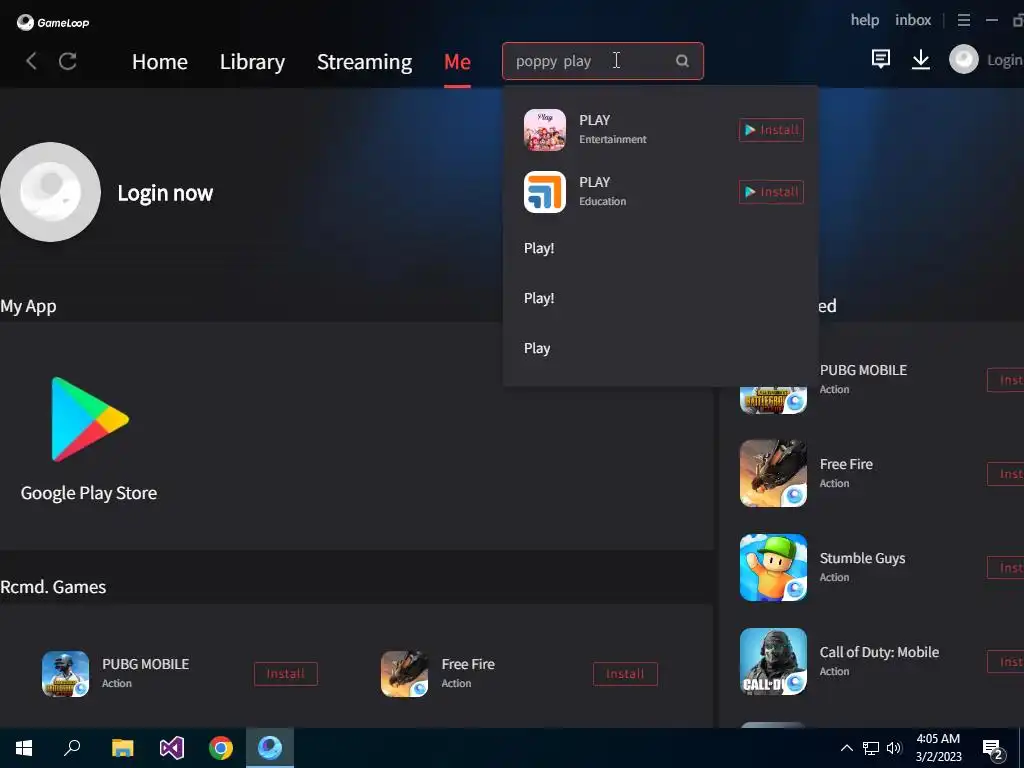The width and height of the screenshot is (1024, 768).
Task: Select first Play! suggestion
Action: [x=539, y=248]
